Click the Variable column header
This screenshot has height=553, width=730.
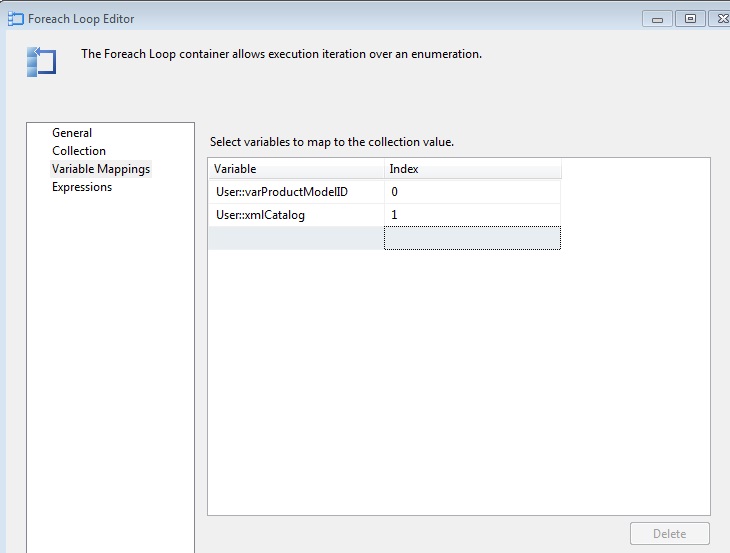point(296,169)
